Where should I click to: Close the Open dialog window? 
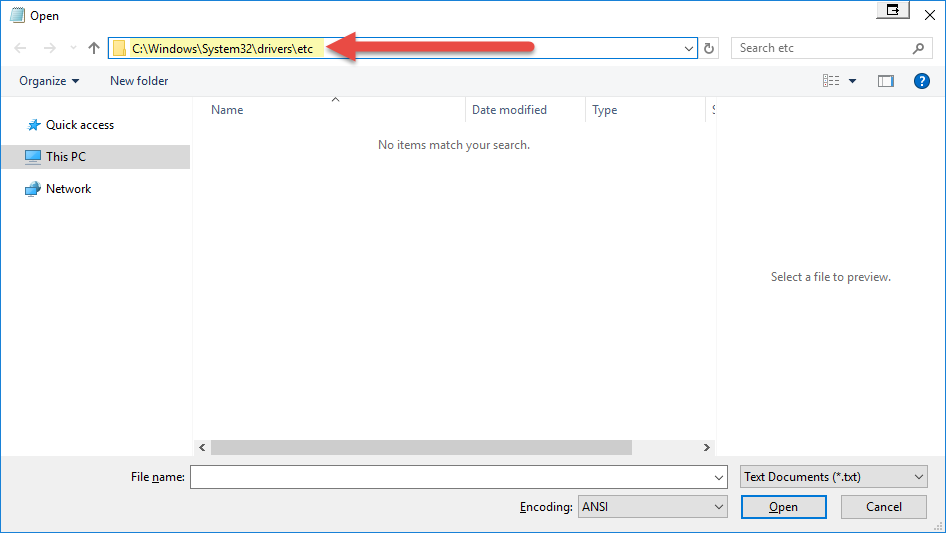[x=930, y=15]
